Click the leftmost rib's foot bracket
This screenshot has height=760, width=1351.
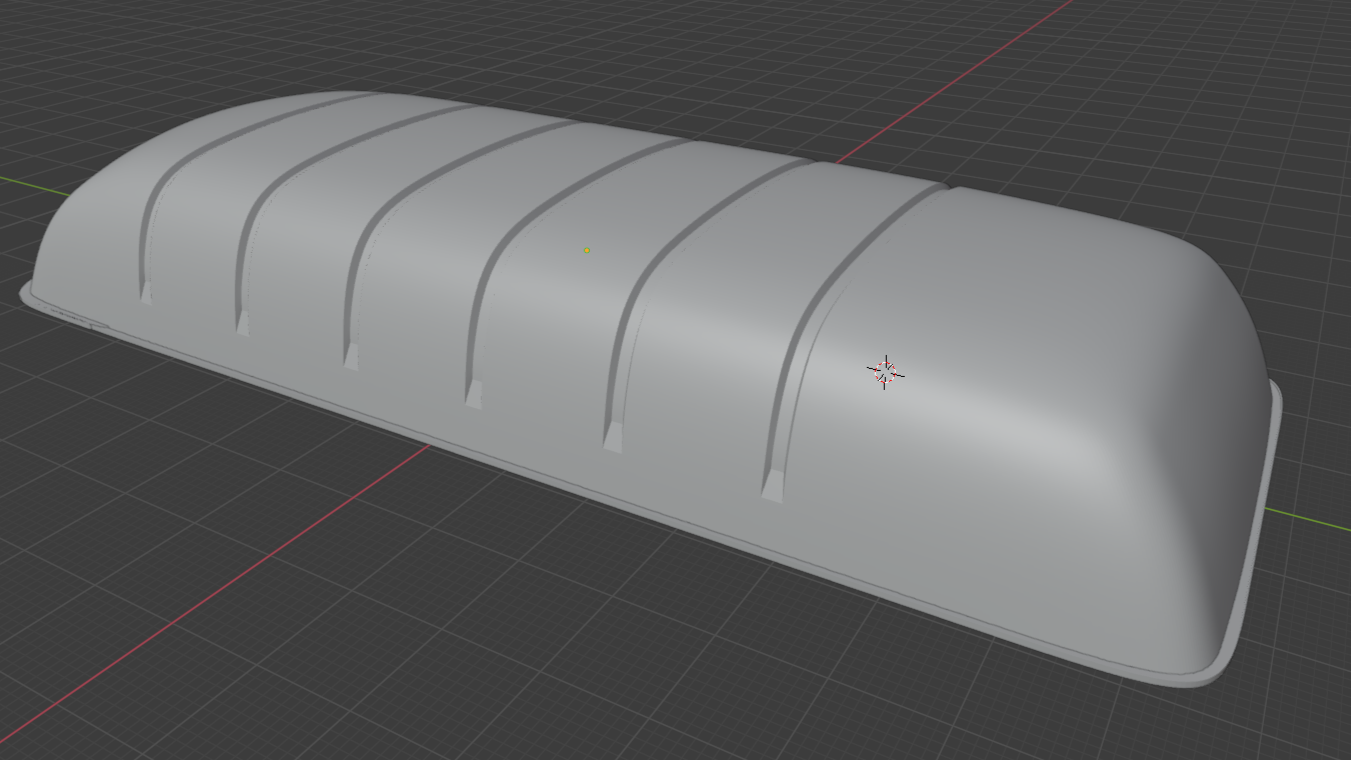(x=146, y=293)
